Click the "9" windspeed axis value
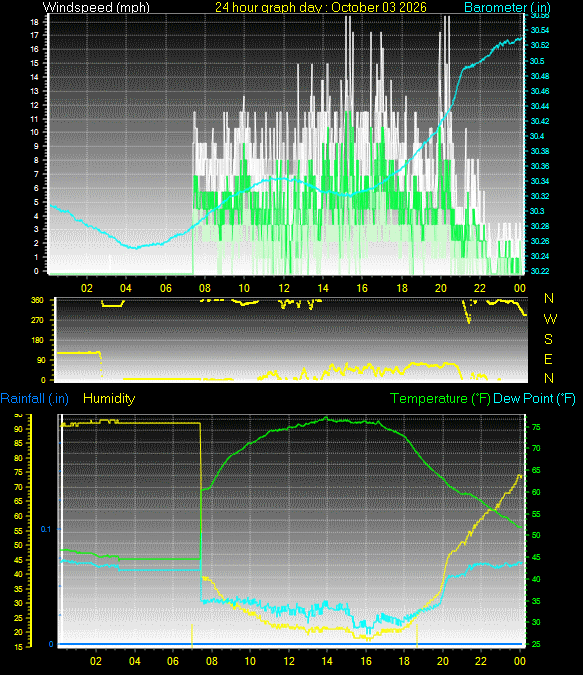 (36, 146)
